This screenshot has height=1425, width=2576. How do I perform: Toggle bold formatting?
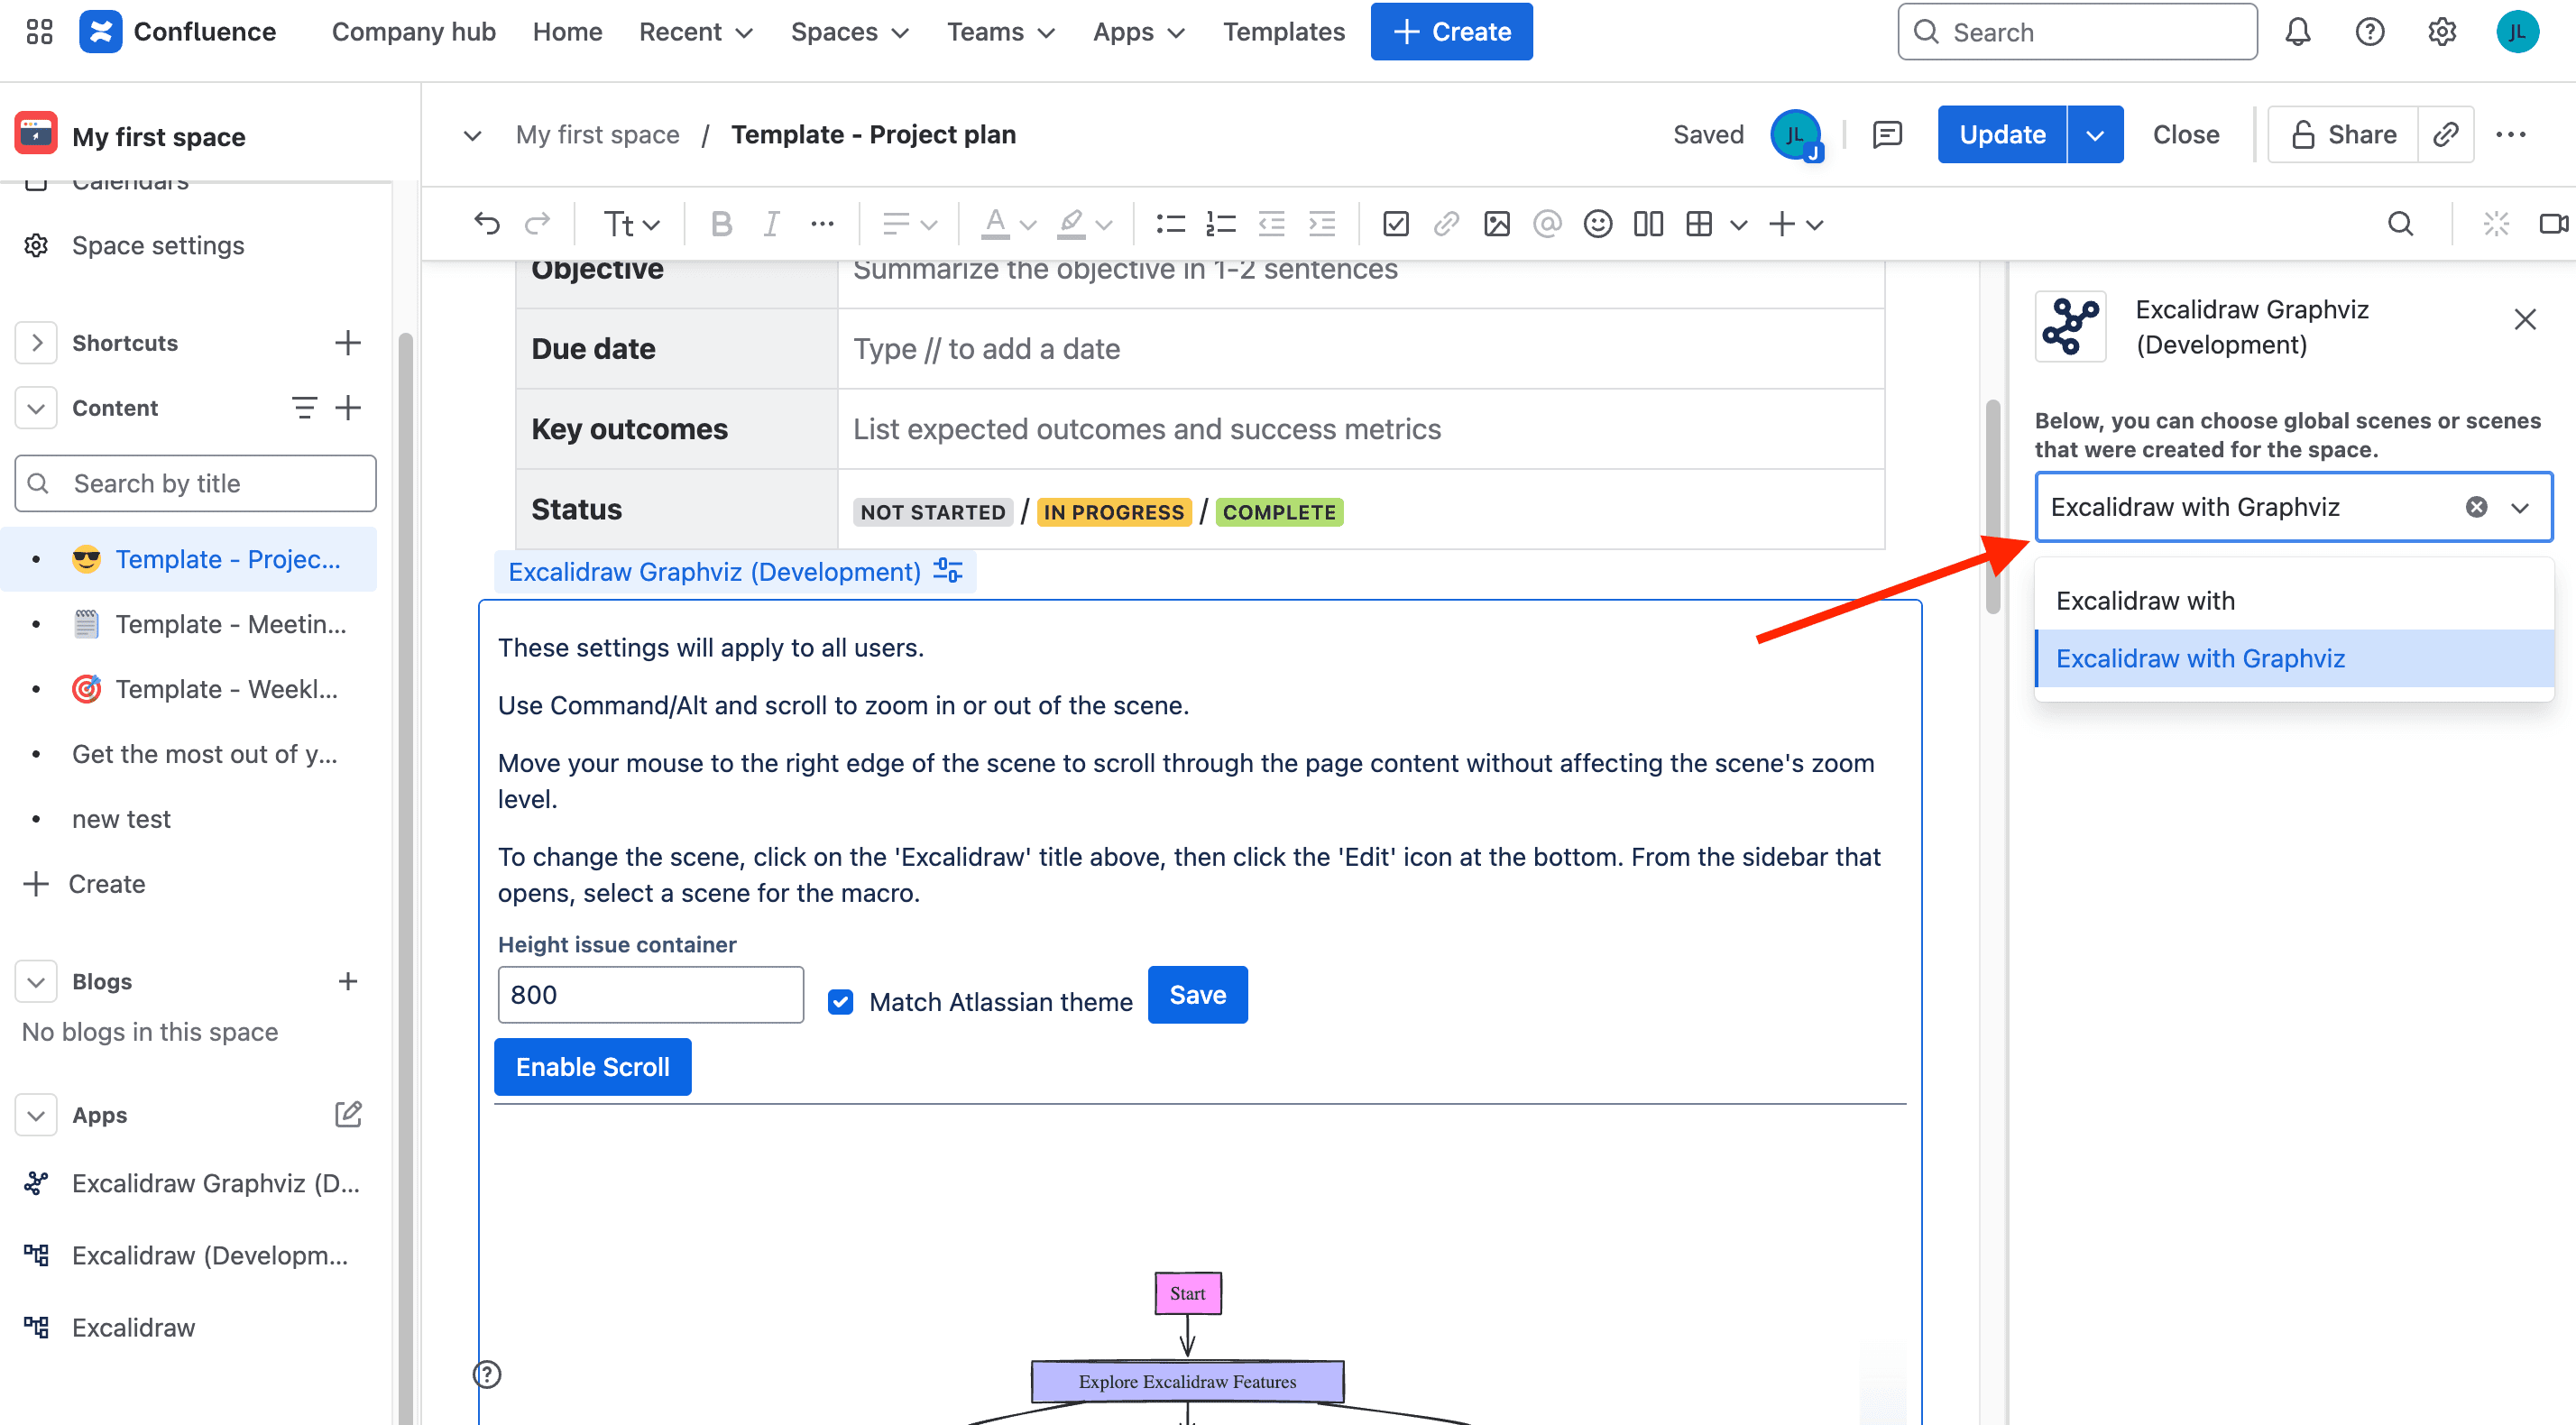[721, 224]
